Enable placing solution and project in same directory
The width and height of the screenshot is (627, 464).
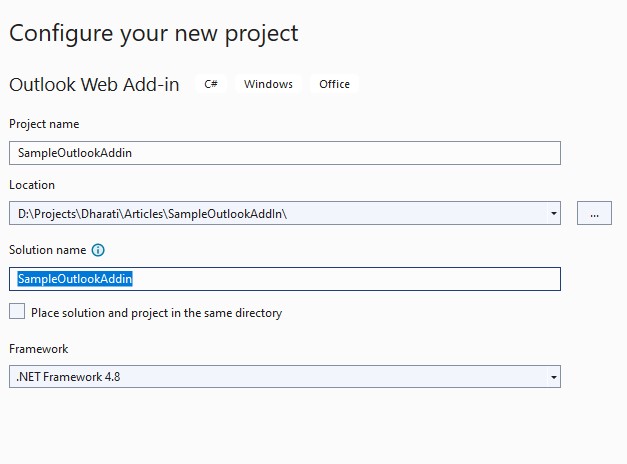tap(17, 312)
